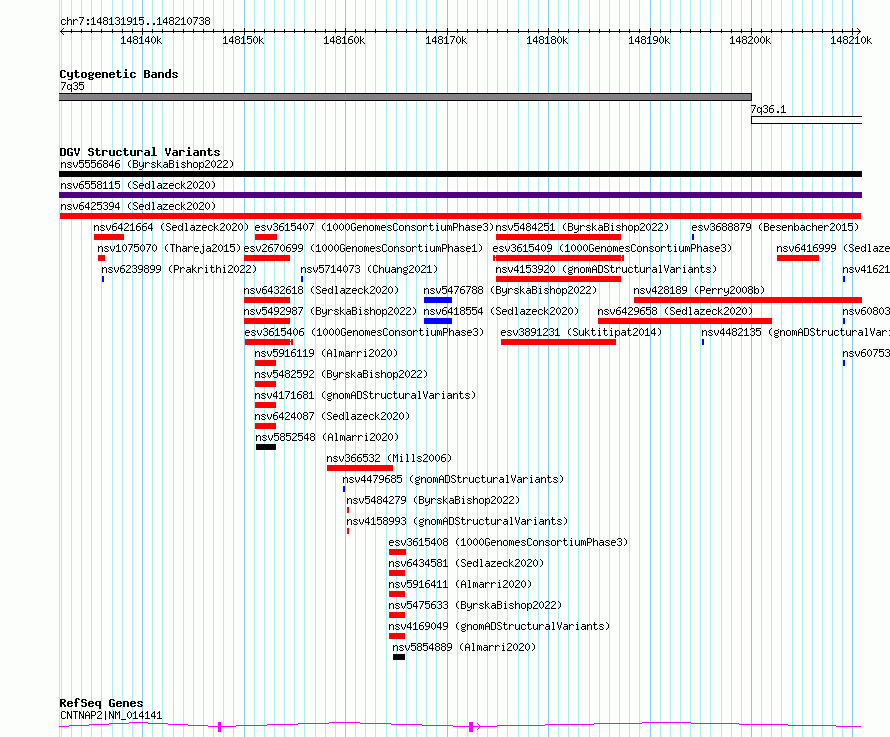Select the black nsv5852548 (Almarri2020) bar
The width and height of the screenshot is (890, 737).
pyautogui.click(x=266, y=447)
